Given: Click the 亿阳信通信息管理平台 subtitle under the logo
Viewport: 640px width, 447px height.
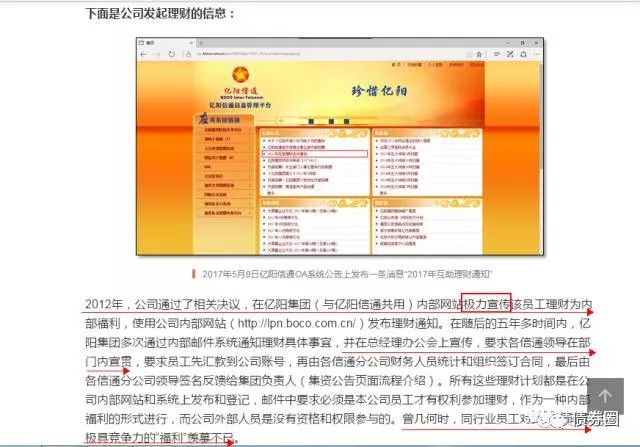Looking at the screenshot, I should click(x=240, y=105).
